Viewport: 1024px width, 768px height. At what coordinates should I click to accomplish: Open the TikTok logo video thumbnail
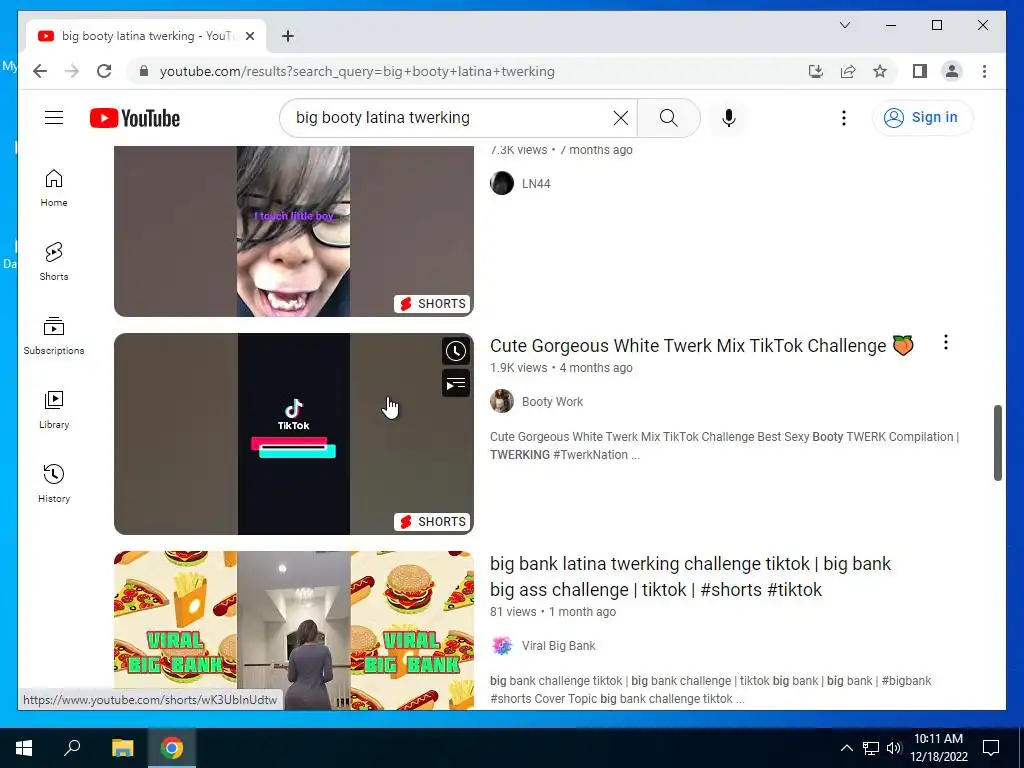pos(294,434)
